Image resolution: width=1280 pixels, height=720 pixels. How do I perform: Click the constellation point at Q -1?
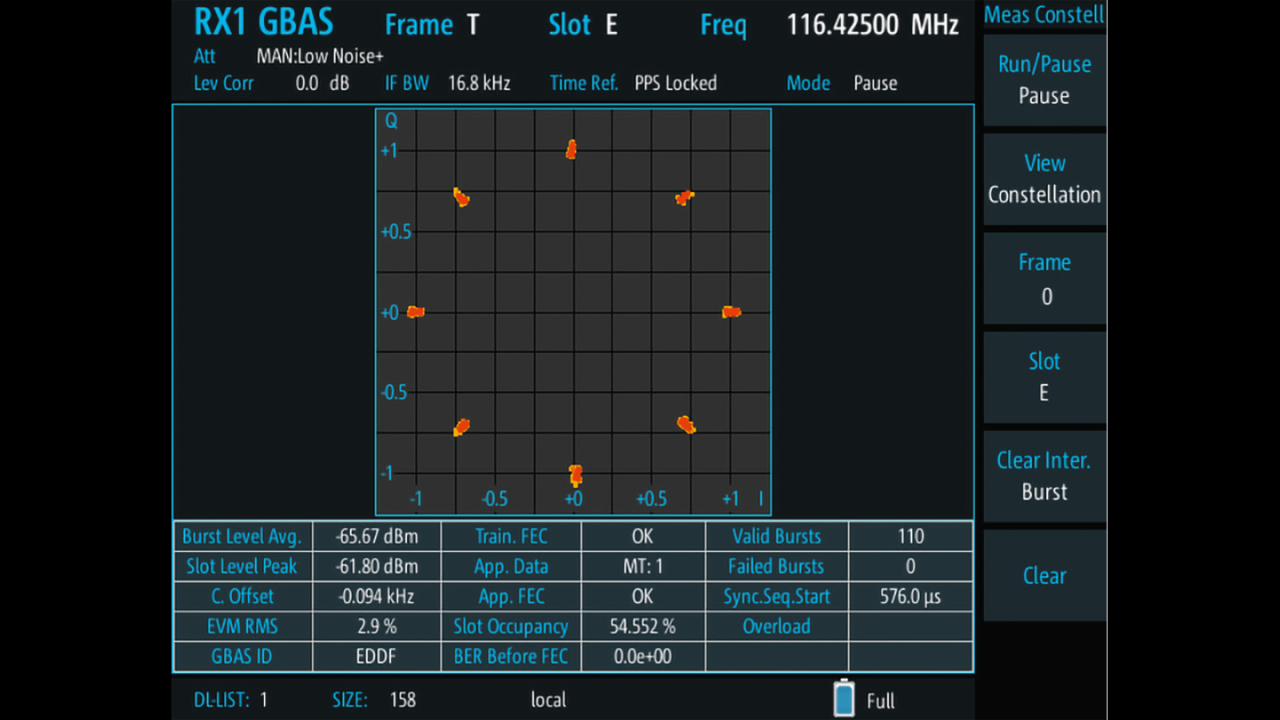coord(575,474)
